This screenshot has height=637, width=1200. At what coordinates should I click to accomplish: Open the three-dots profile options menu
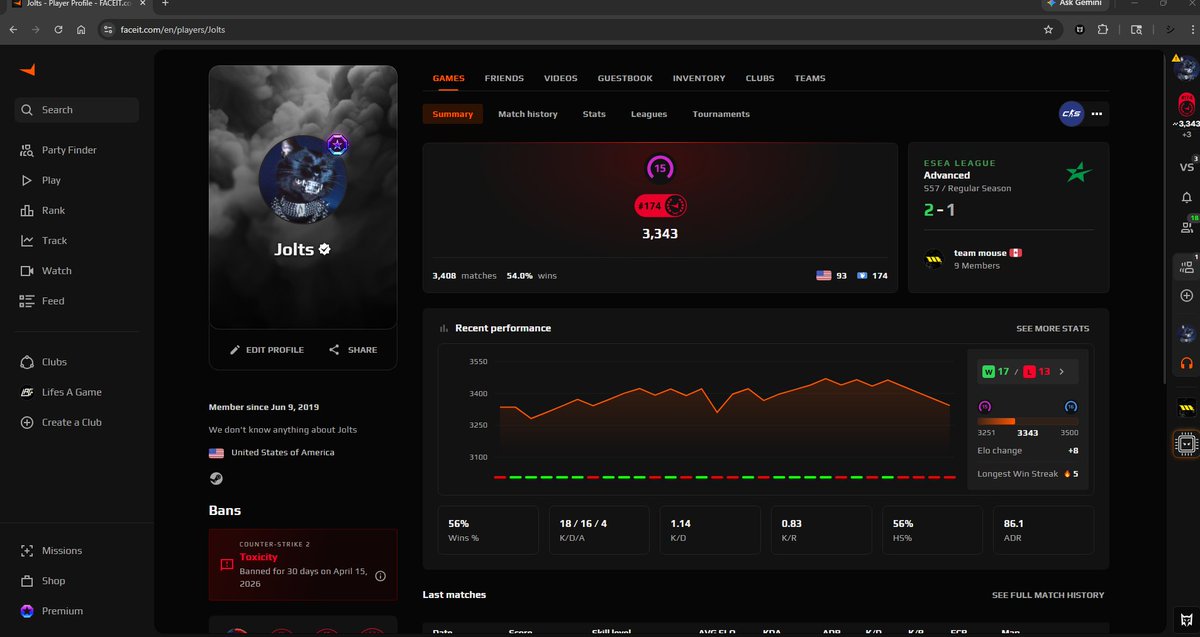pyautogui.click(x=1097, y=114)
